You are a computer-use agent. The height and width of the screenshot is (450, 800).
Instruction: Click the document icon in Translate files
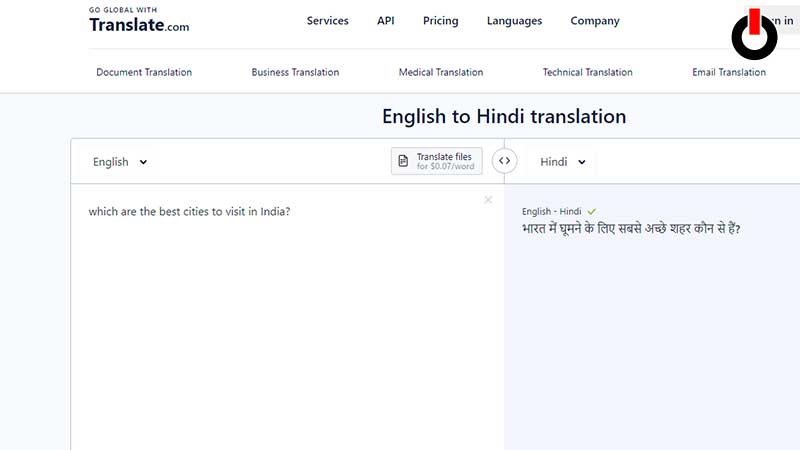coord(403,161)
